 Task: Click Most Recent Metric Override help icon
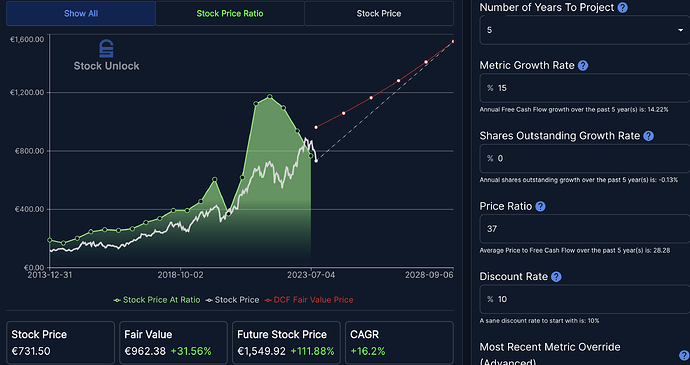[684, 355]
